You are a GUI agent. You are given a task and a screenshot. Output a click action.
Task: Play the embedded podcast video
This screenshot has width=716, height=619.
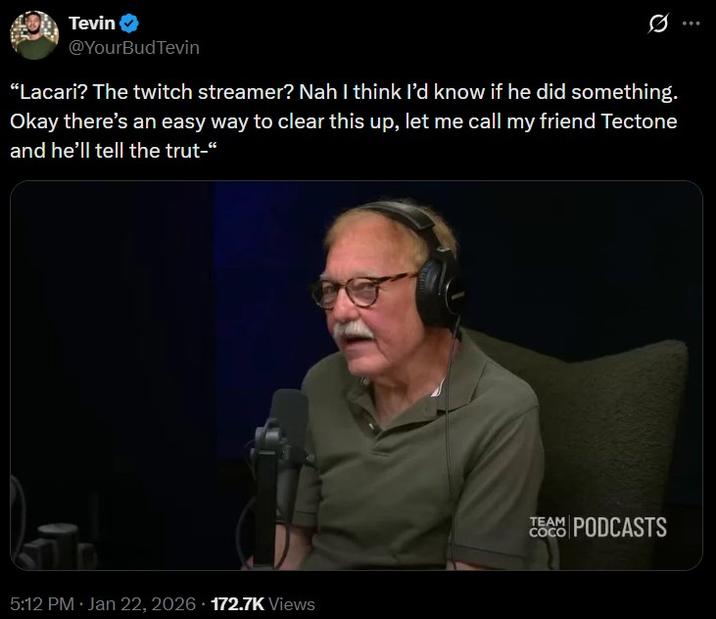click(356, 375)
